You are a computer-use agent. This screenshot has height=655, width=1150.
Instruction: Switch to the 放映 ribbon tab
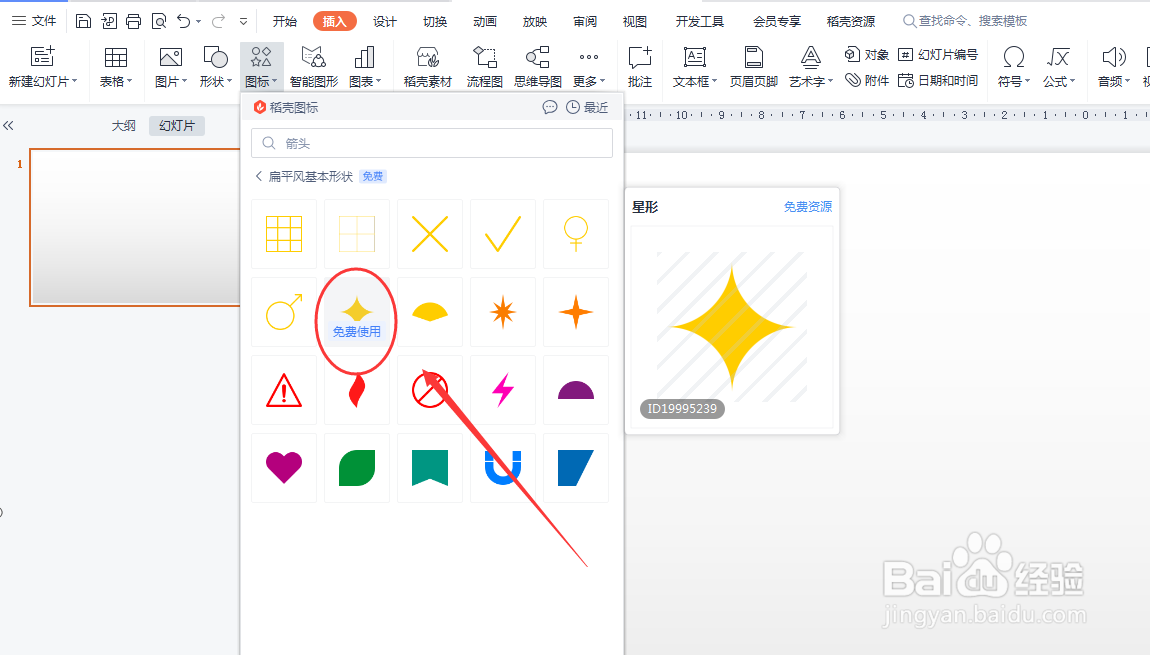(x=535, y=21)
